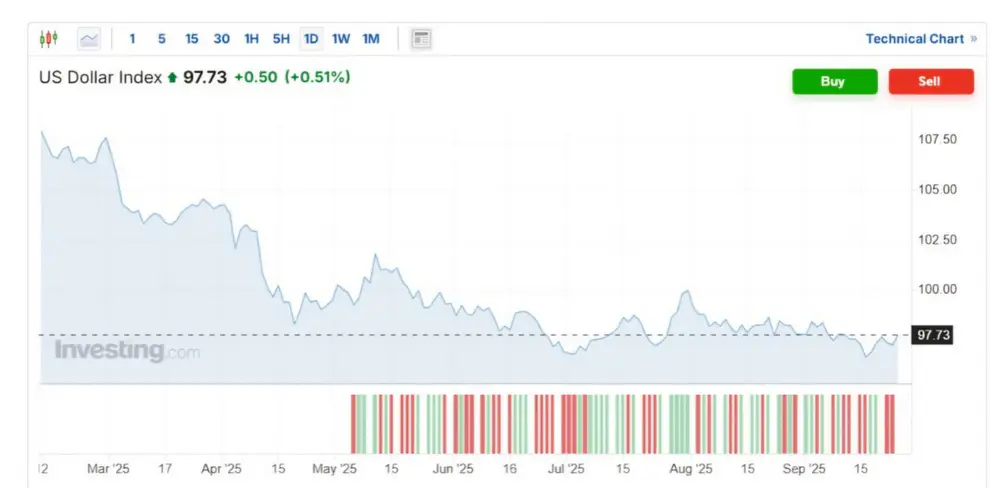Choose the 15 minute timeframe
This screenshot has width=1000, height=488.
[191, 39]
